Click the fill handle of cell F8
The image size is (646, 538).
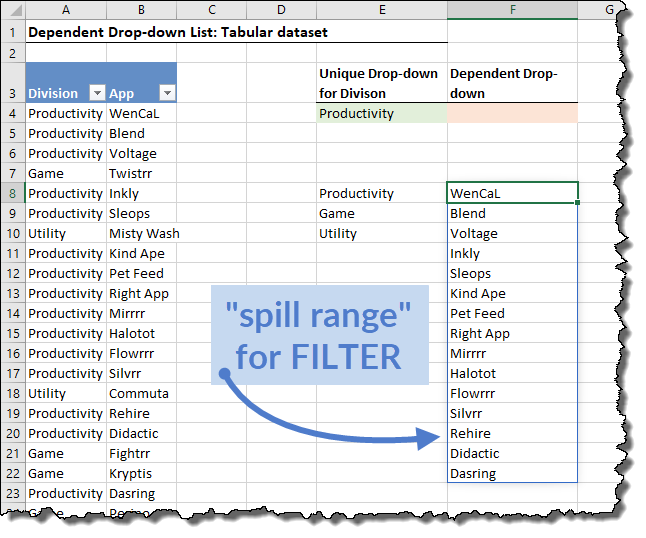[577, 202]
